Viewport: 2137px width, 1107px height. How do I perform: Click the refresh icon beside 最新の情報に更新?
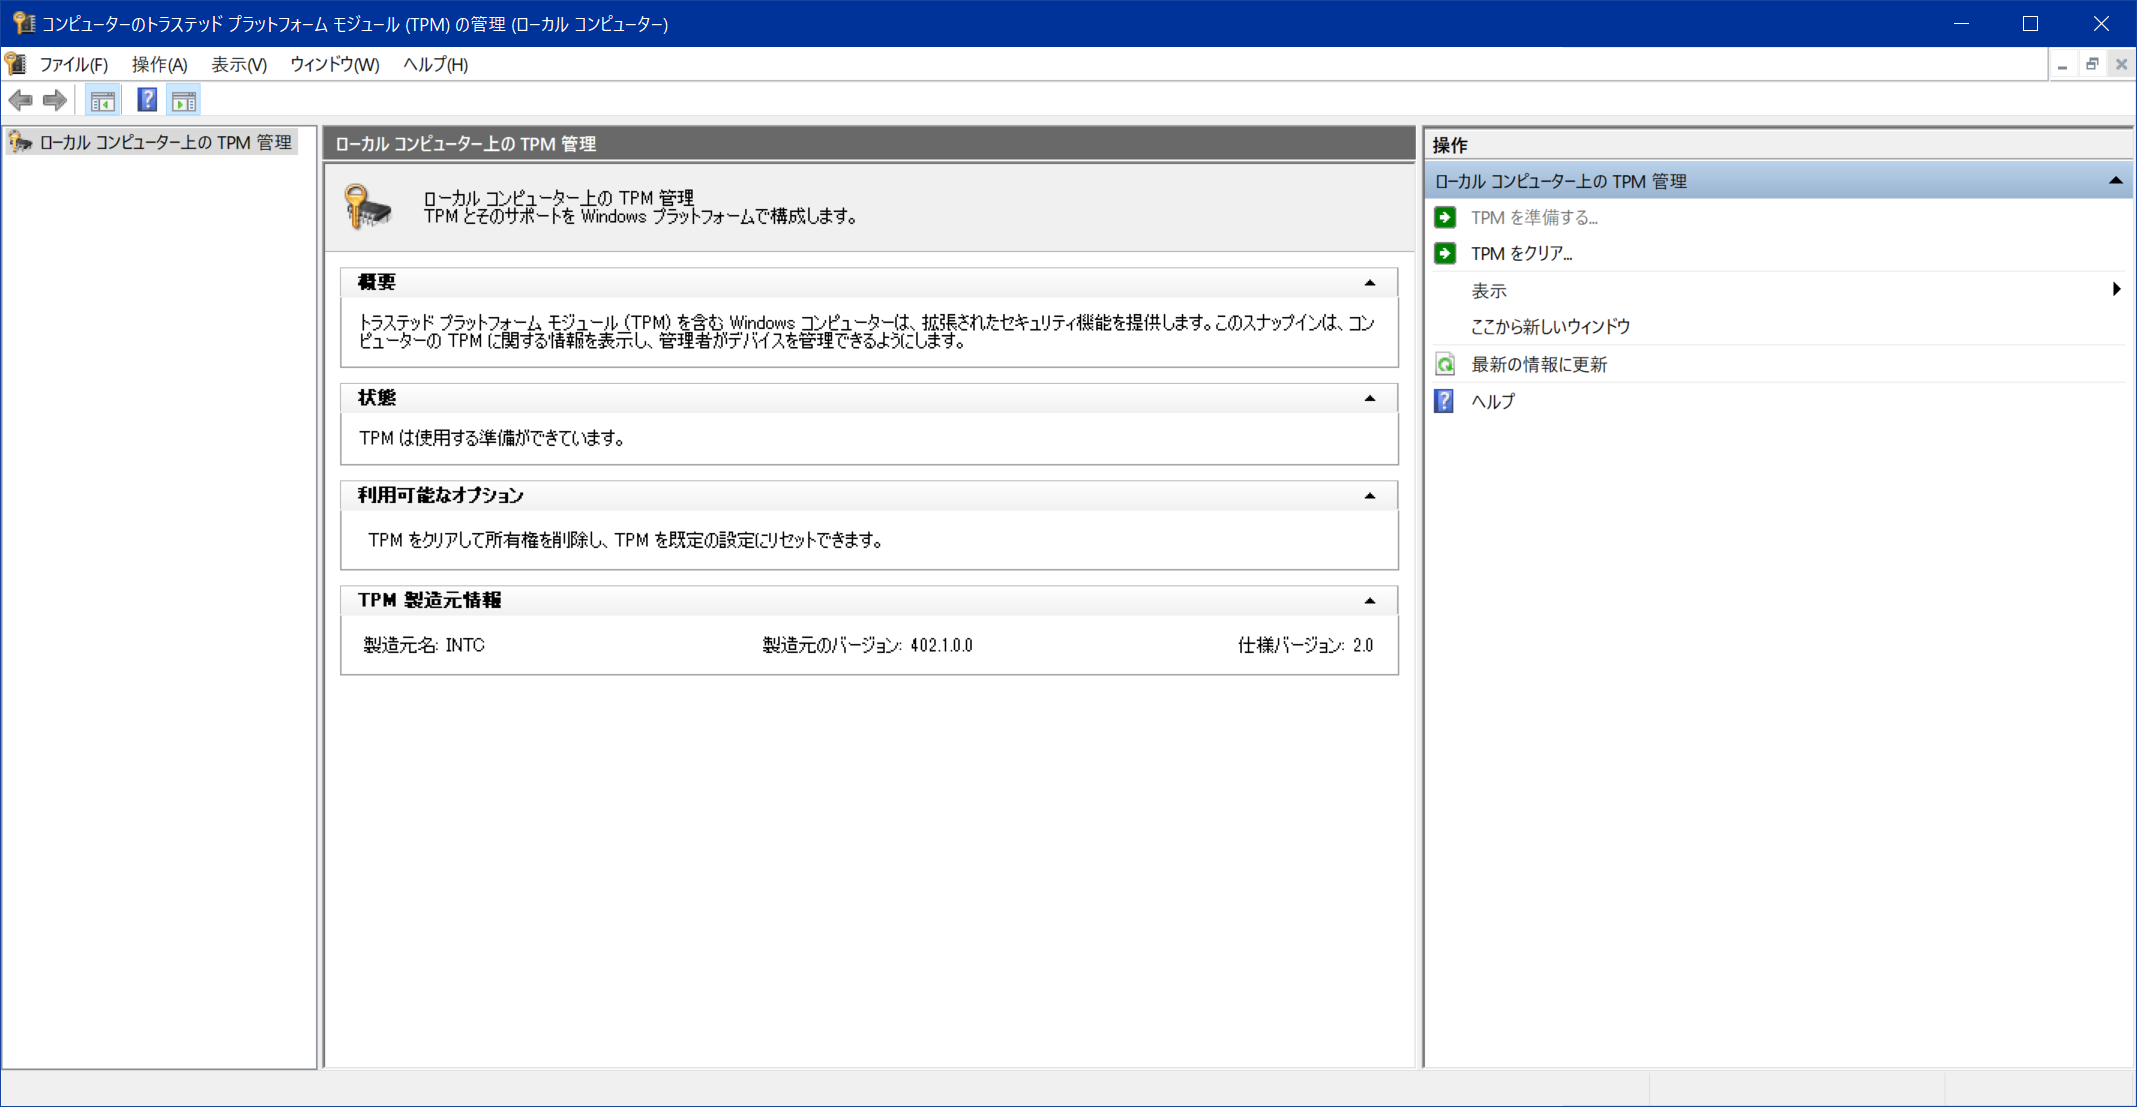1445,364
